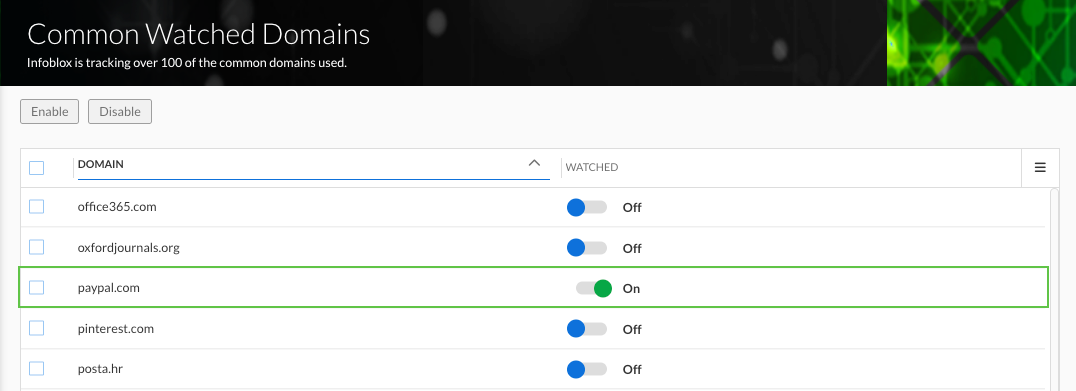
Task: Click the DOMAIN column sort arrow
Action: tap(535, 163)
